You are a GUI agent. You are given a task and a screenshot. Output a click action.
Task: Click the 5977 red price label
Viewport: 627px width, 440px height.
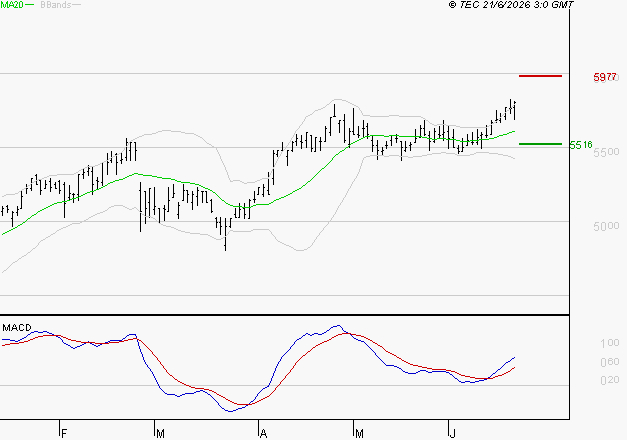[x=605, y=77]
